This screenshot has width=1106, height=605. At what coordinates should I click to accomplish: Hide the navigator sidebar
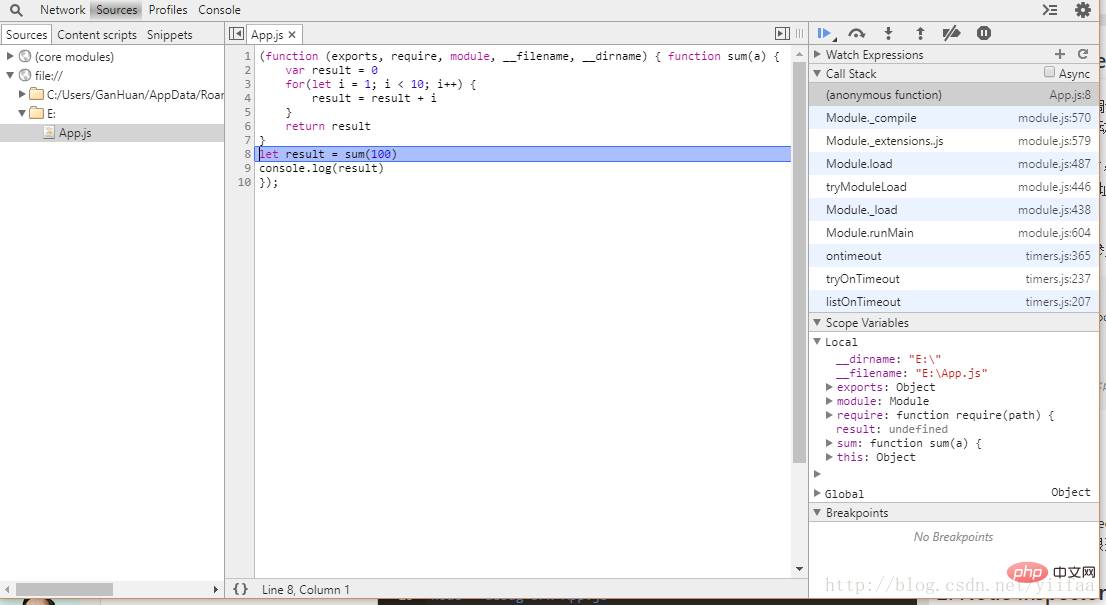click(x=236, y=34)
